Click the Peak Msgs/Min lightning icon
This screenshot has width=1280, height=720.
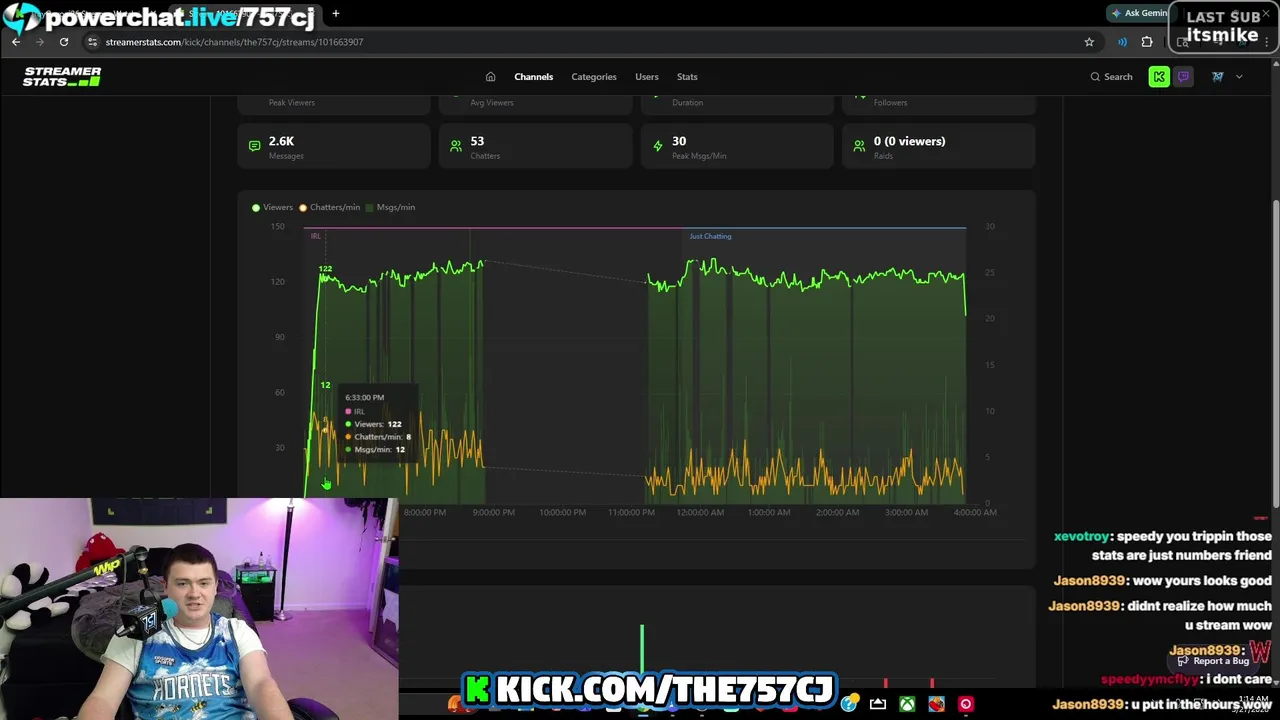(x=658, y=146)
